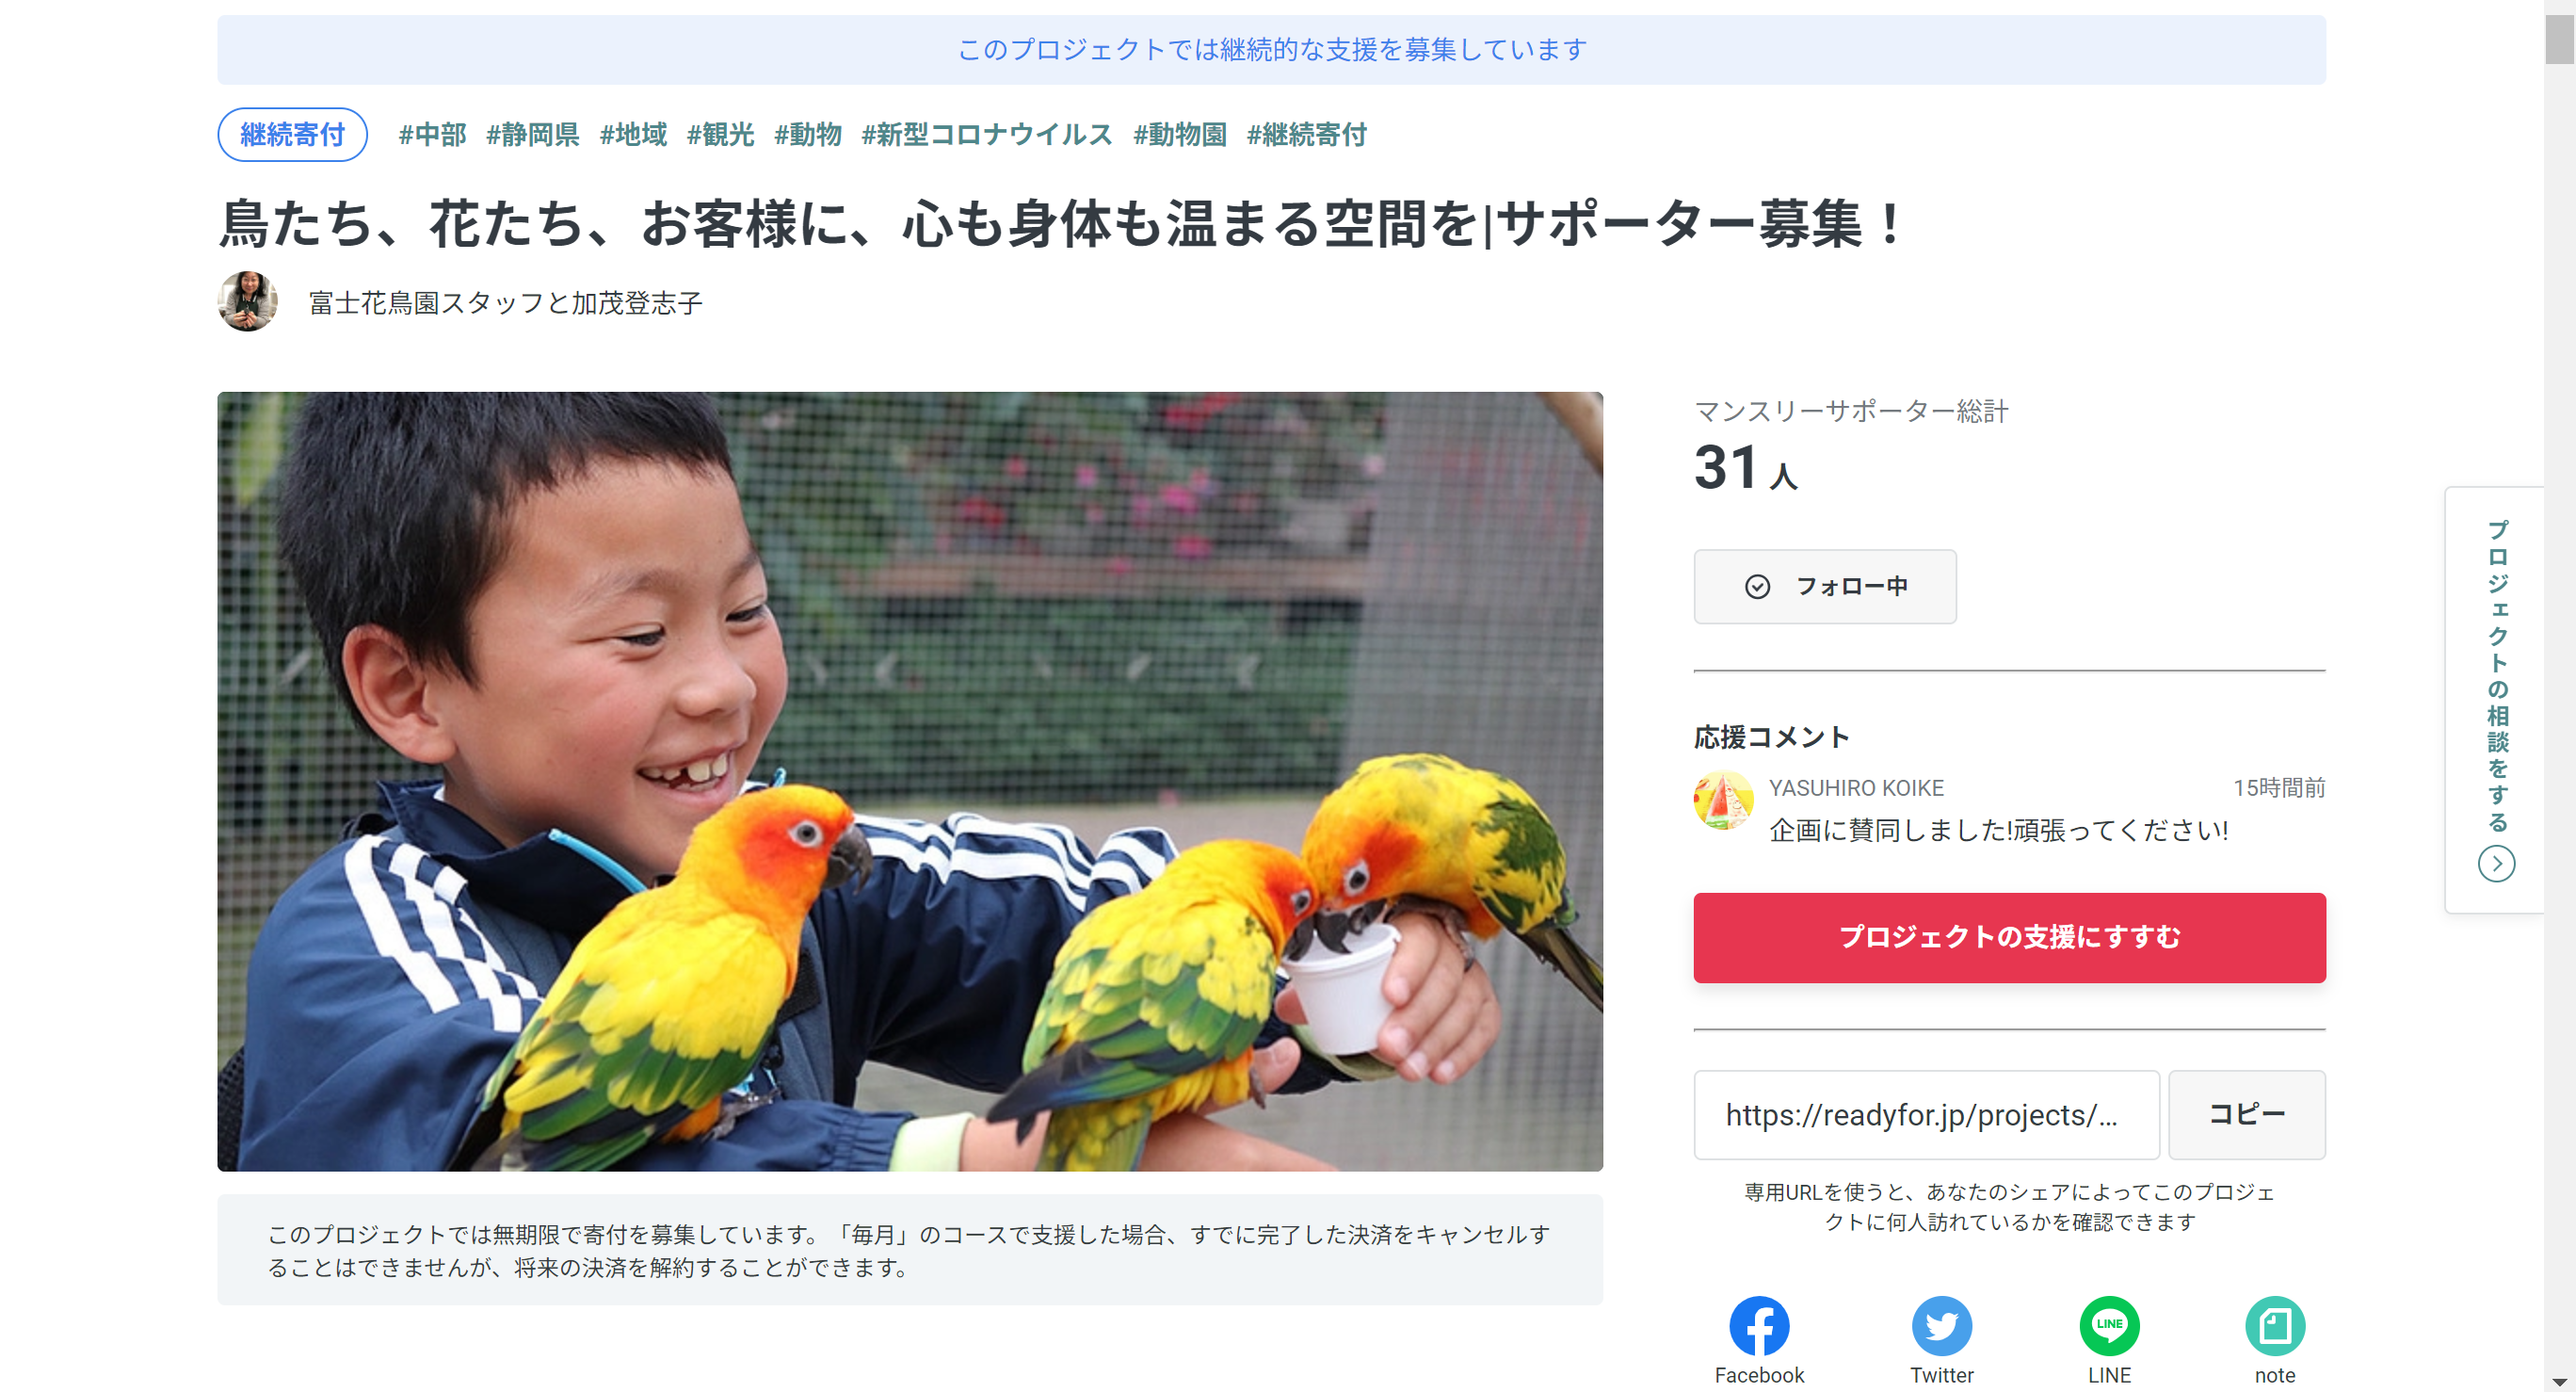Toggle the フォロー中 follow button
The image size is (2576, 1392).
coord(1825,586)
